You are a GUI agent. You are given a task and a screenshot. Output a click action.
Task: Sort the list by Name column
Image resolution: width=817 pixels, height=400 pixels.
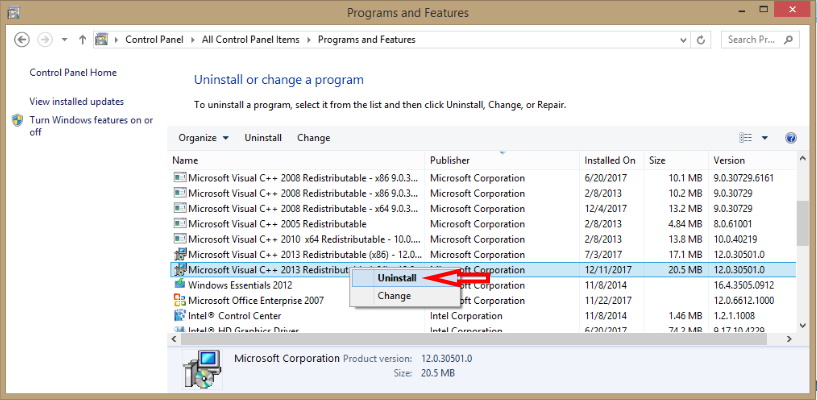pyautogui.click(x=296, y=160)
